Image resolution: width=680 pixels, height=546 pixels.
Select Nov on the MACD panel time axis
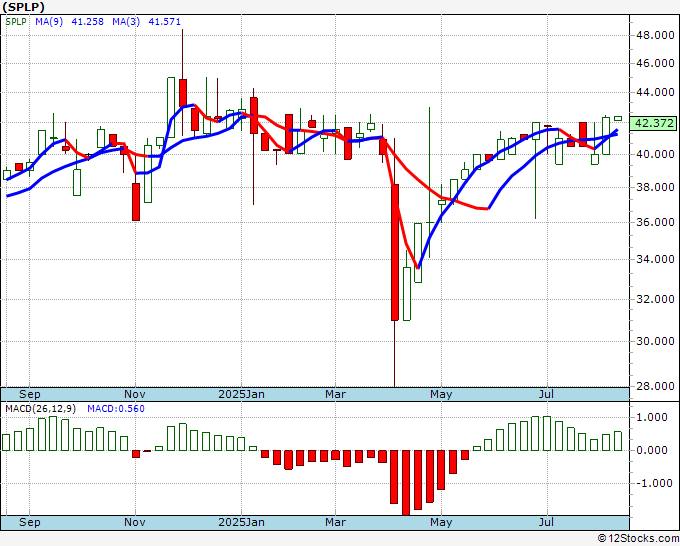(134, 522)
